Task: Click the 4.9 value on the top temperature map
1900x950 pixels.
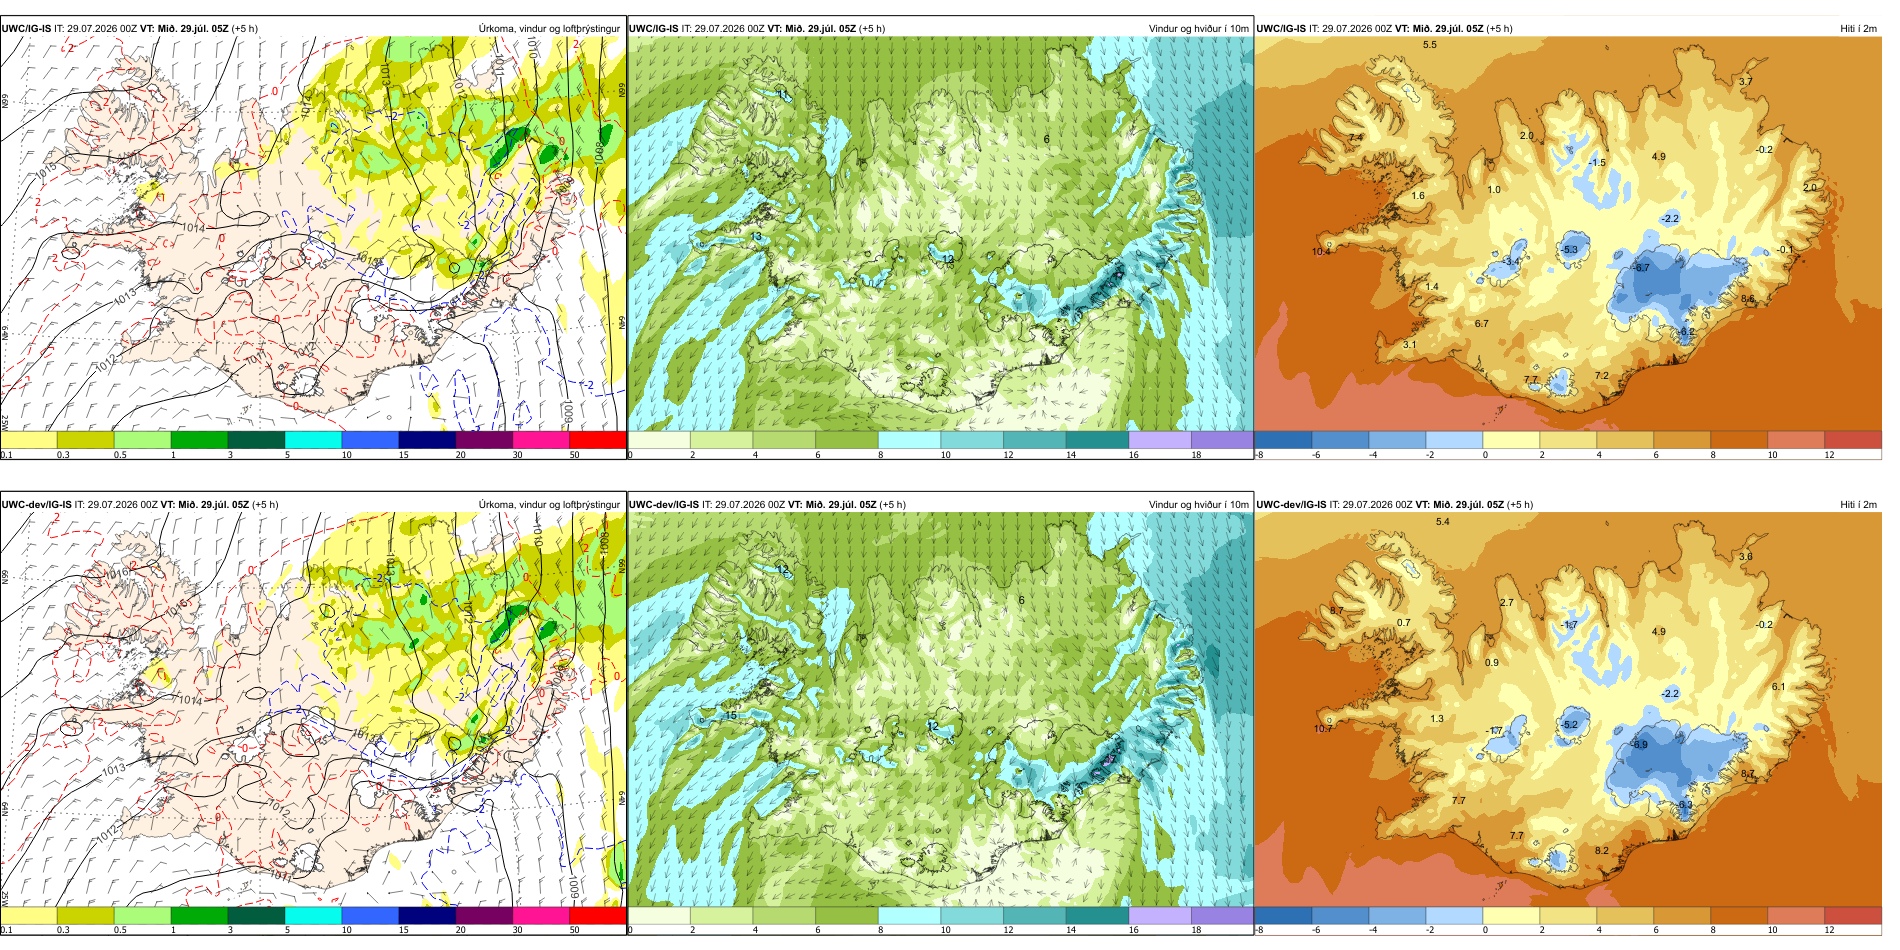Action: coord(1659,157)
